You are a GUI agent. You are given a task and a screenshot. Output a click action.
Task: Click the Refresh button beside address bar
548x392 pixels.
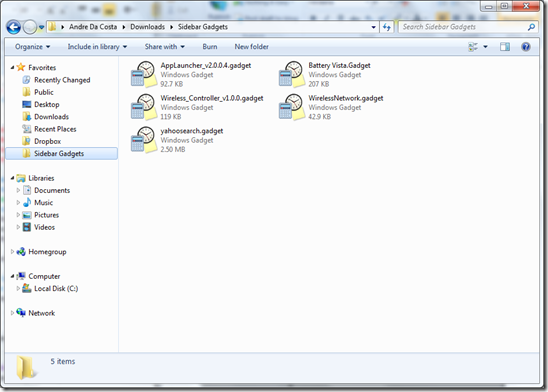pos(387,27)
